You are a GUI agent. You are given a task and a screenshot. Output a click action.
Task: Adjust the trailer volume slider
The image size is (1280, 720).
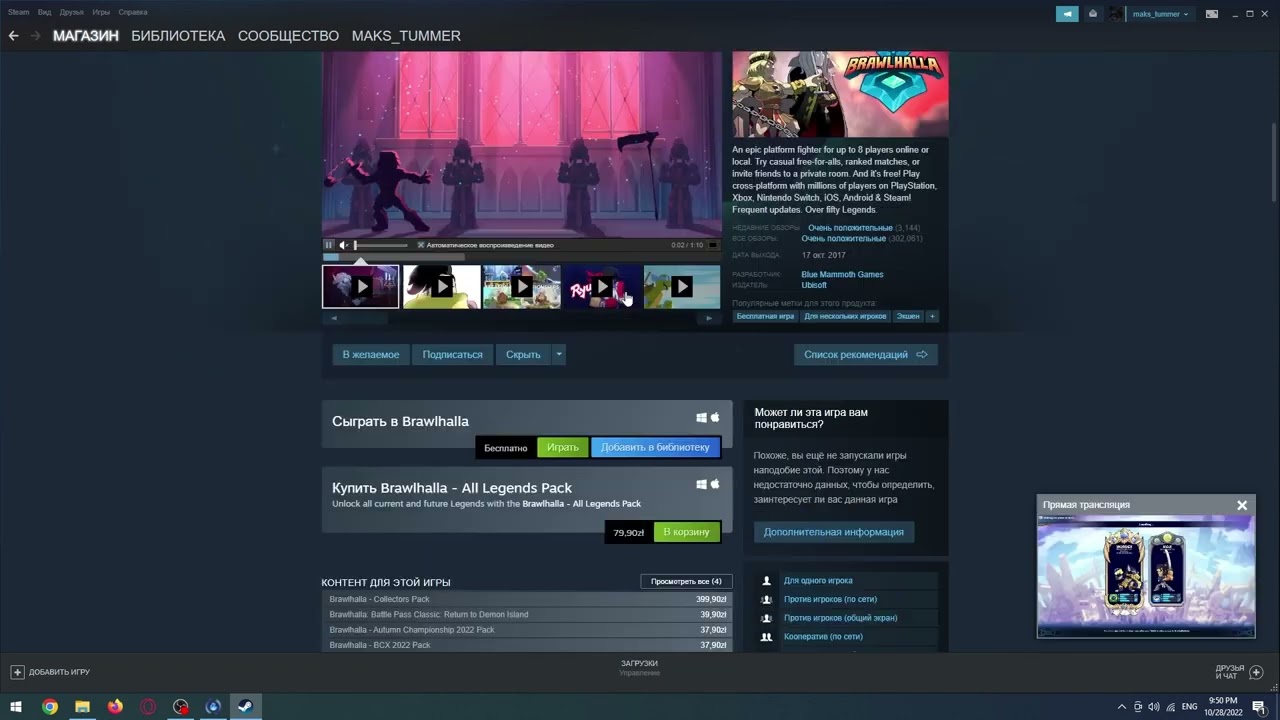point(381,245)
